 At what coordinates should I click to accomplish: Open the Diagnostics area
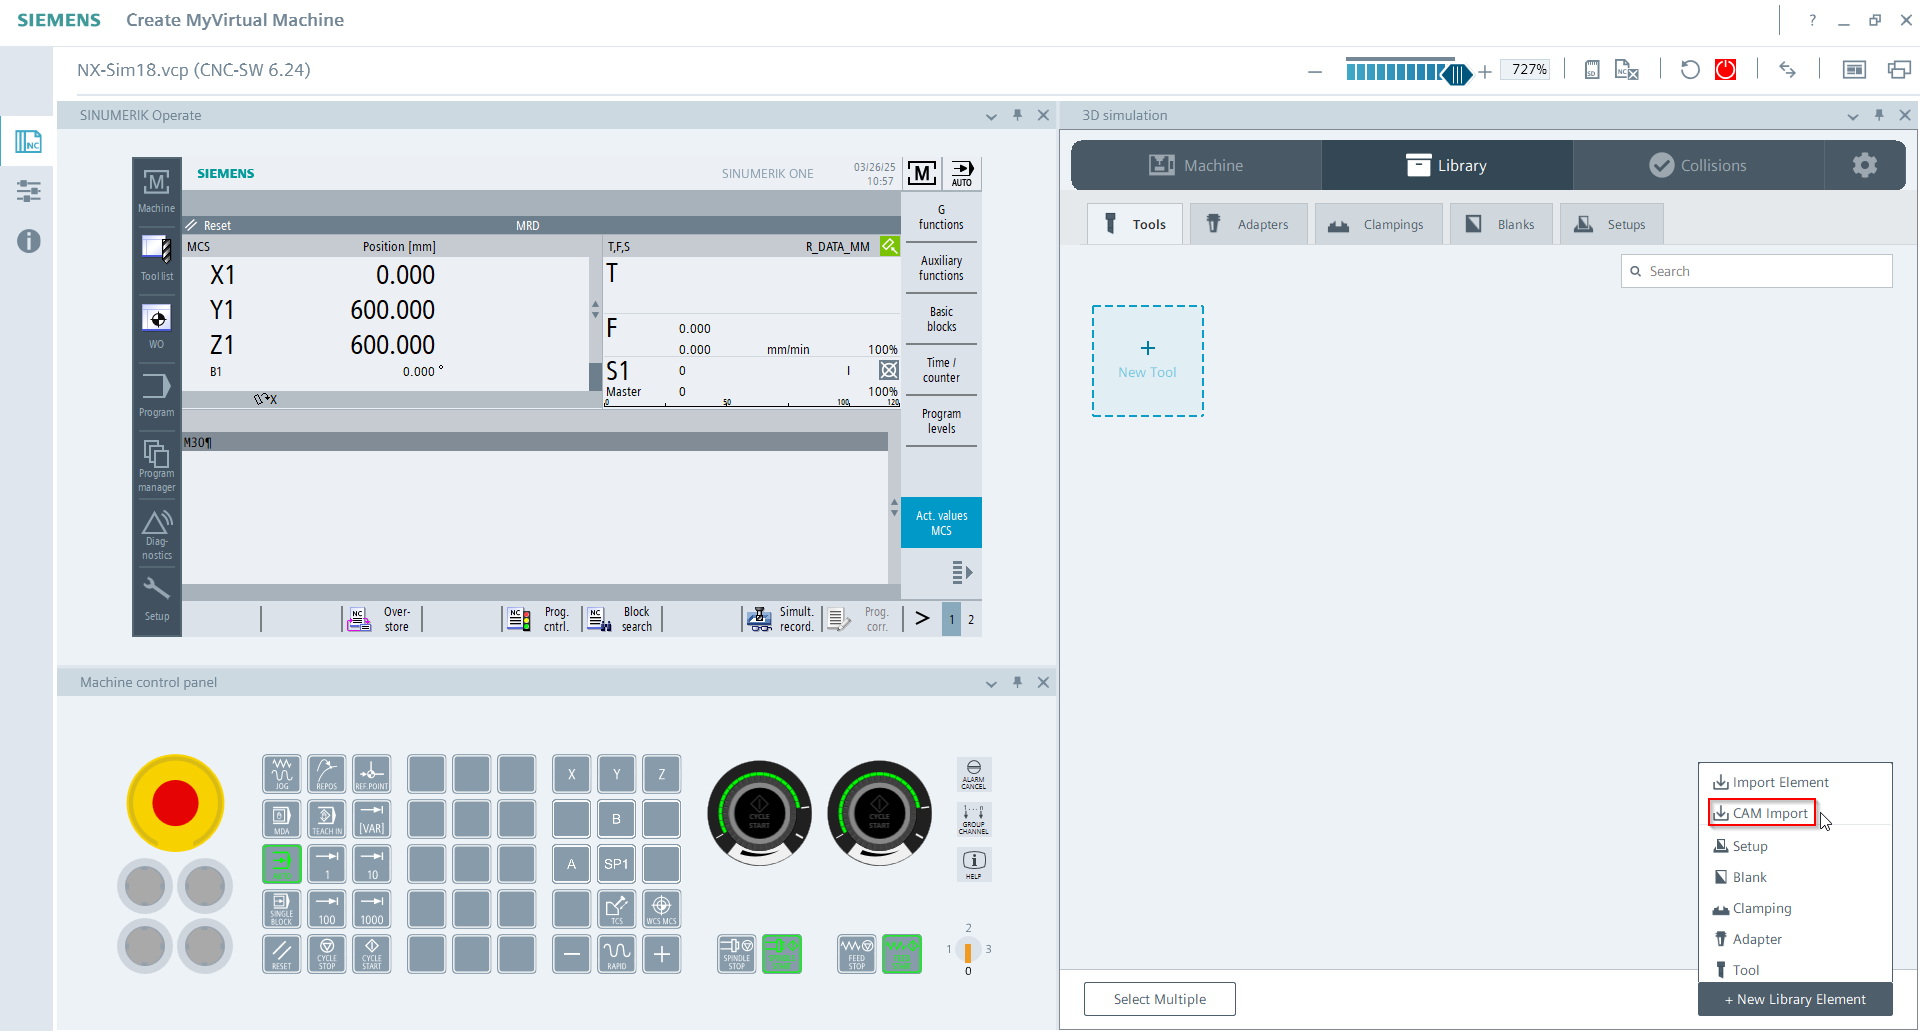156,533
